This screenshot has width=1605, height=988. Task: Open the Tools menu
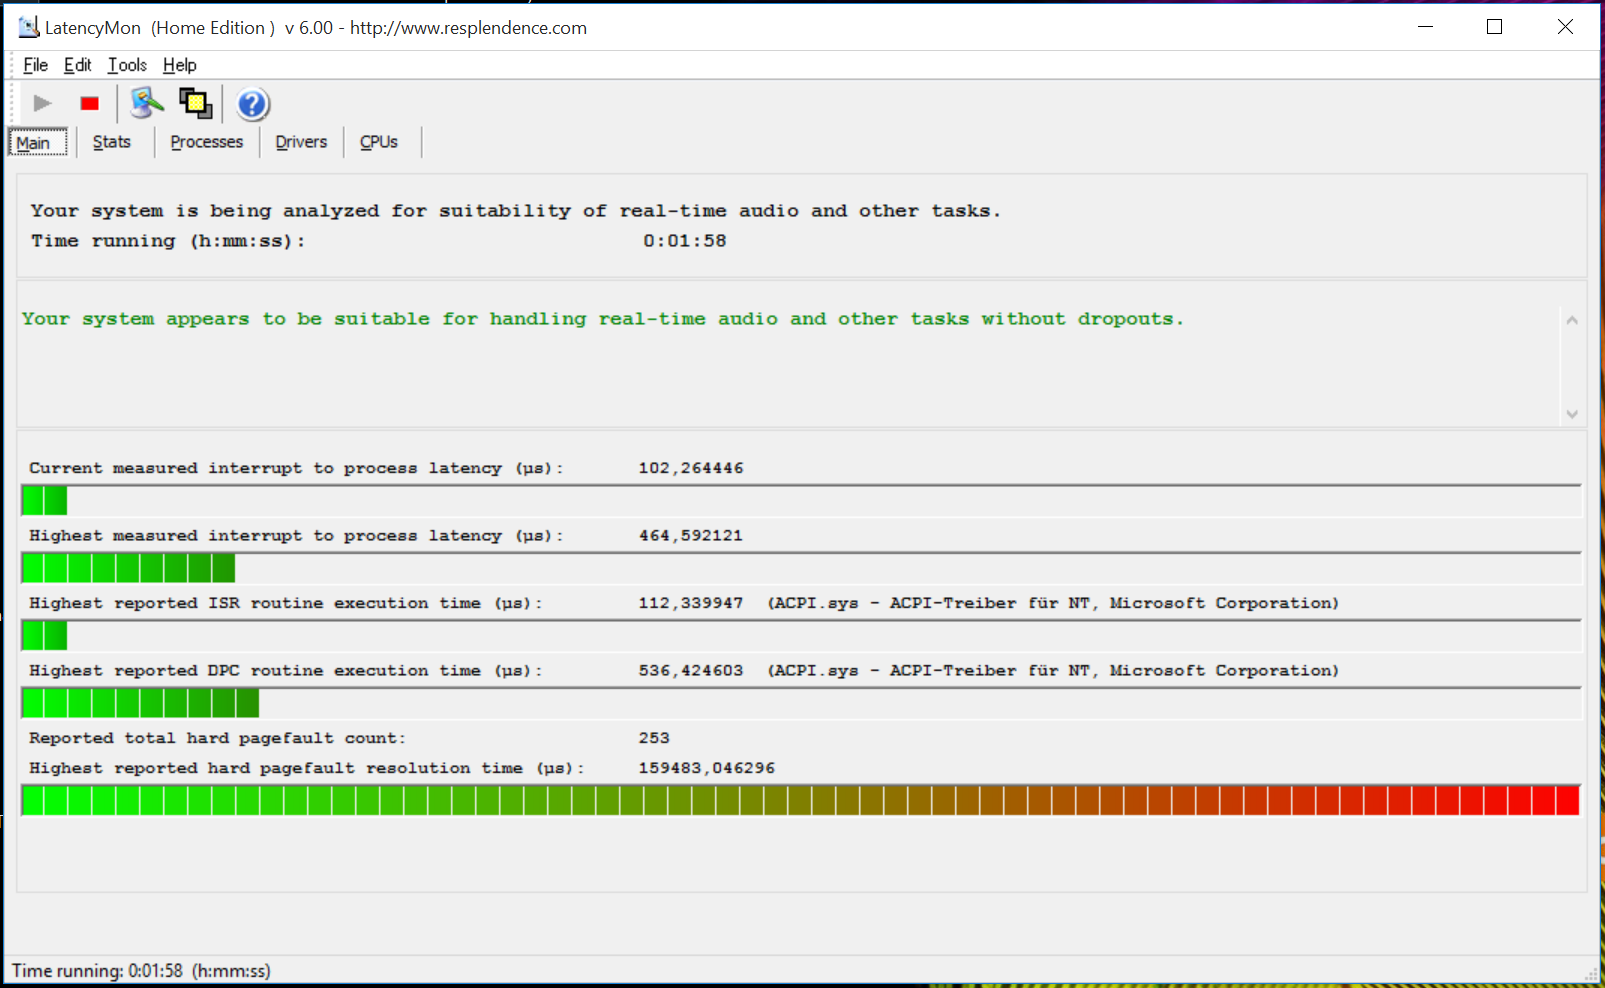127,65
